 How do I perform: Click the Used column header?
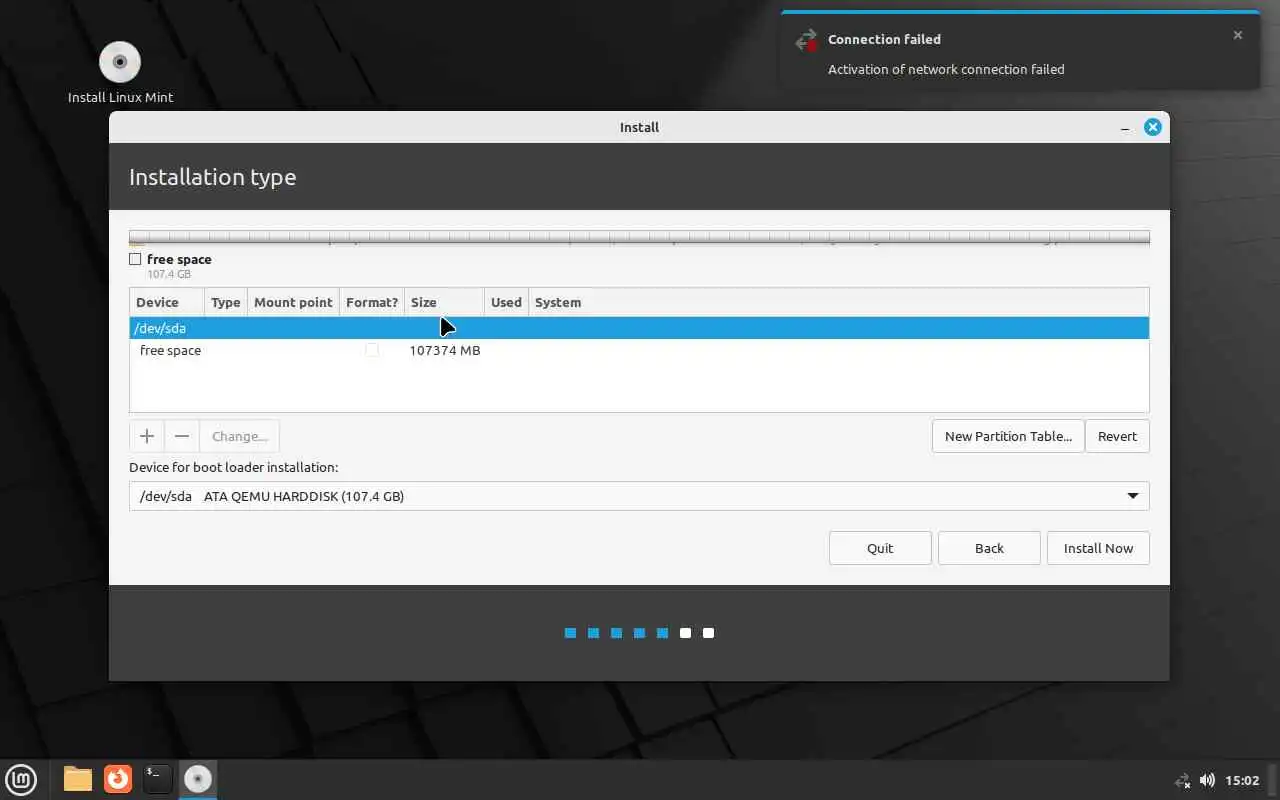(x=506, y=302)
